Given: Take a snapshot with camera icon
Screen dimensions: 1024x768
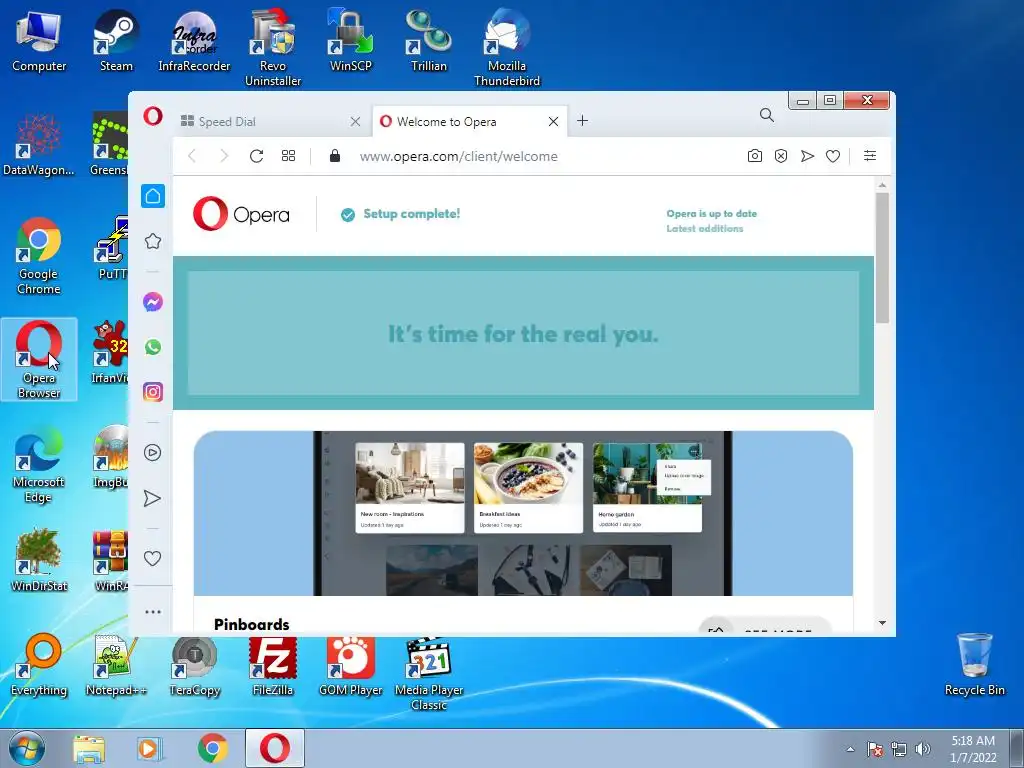Looking at the screenshot, I should (754, 156).
